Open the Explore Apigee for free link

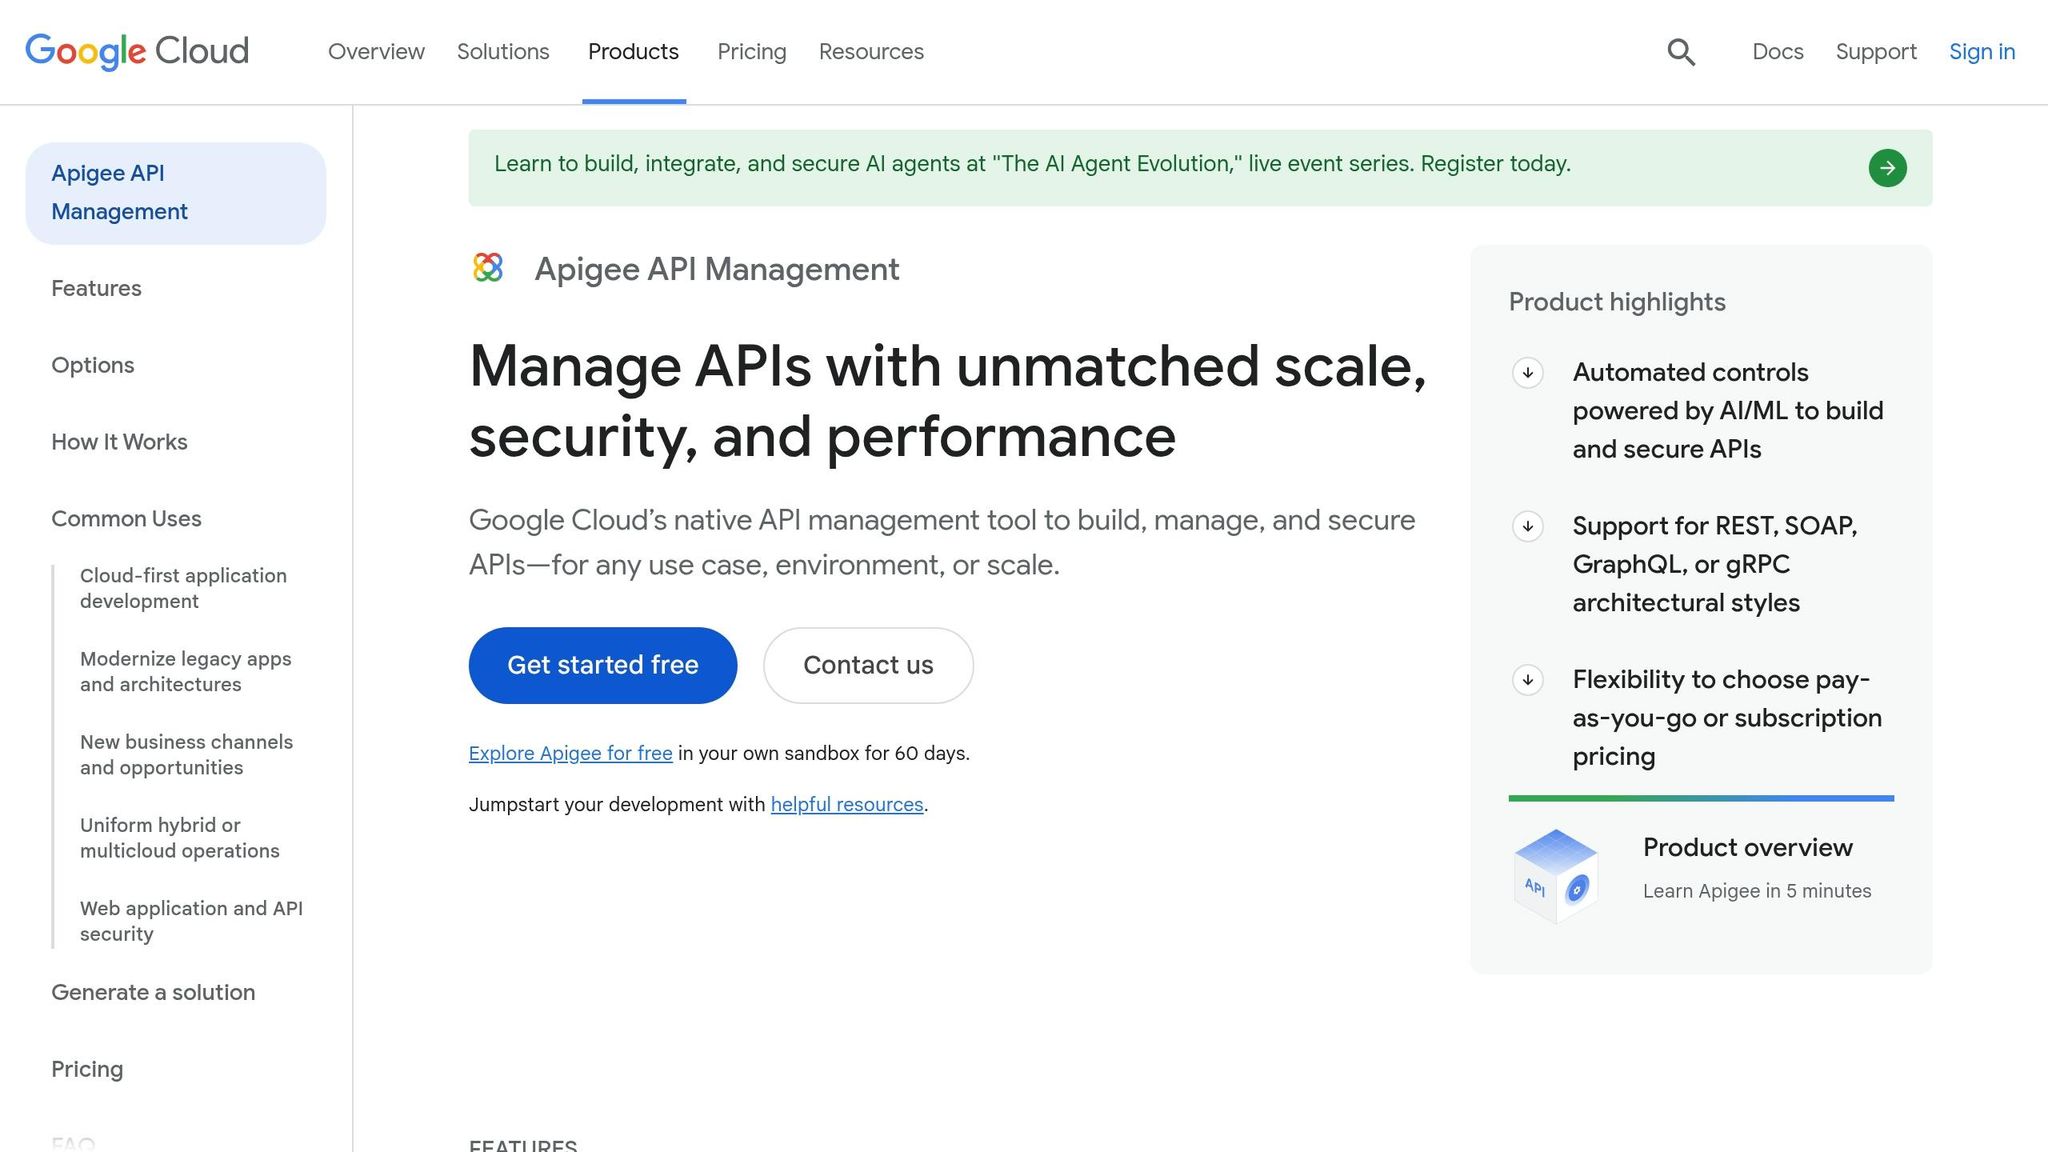tap(569, 752)
